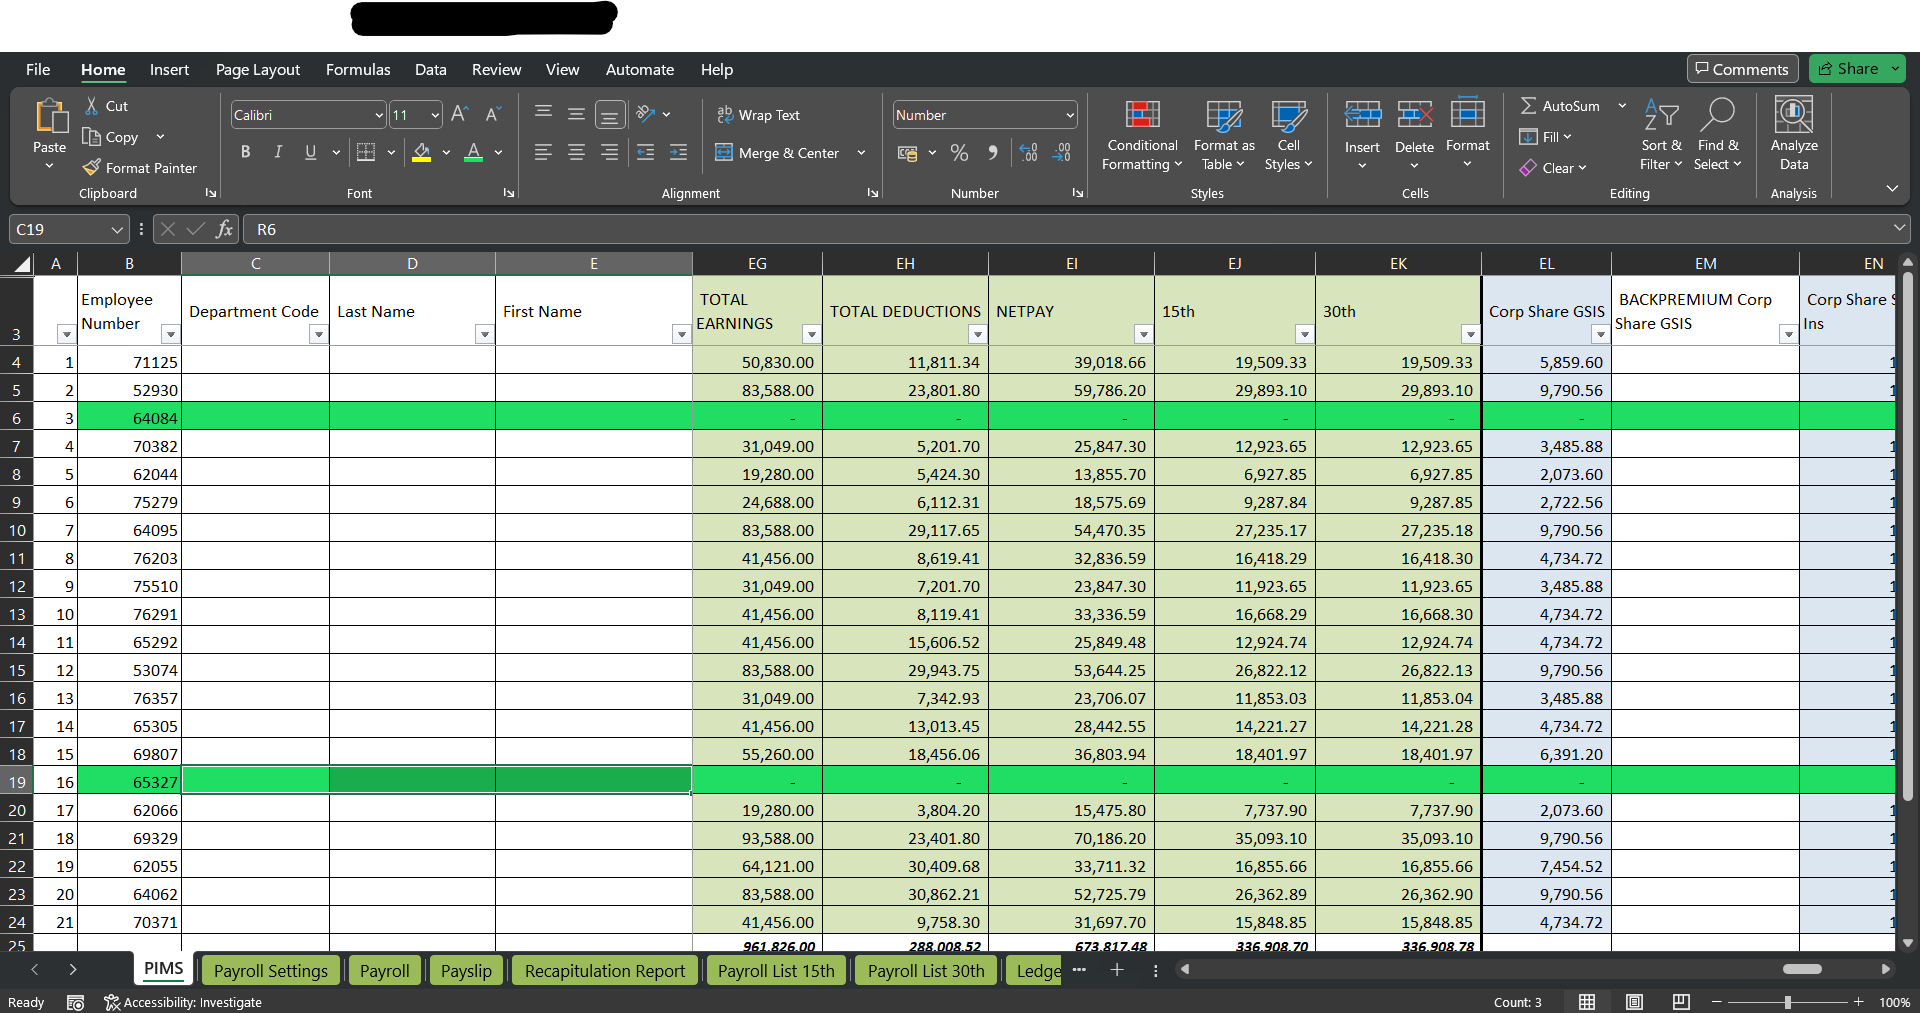Click the Insert Function fx icon
Image resolution: width=1920 pixels, height=1013 pixels.
pos(224,229)
